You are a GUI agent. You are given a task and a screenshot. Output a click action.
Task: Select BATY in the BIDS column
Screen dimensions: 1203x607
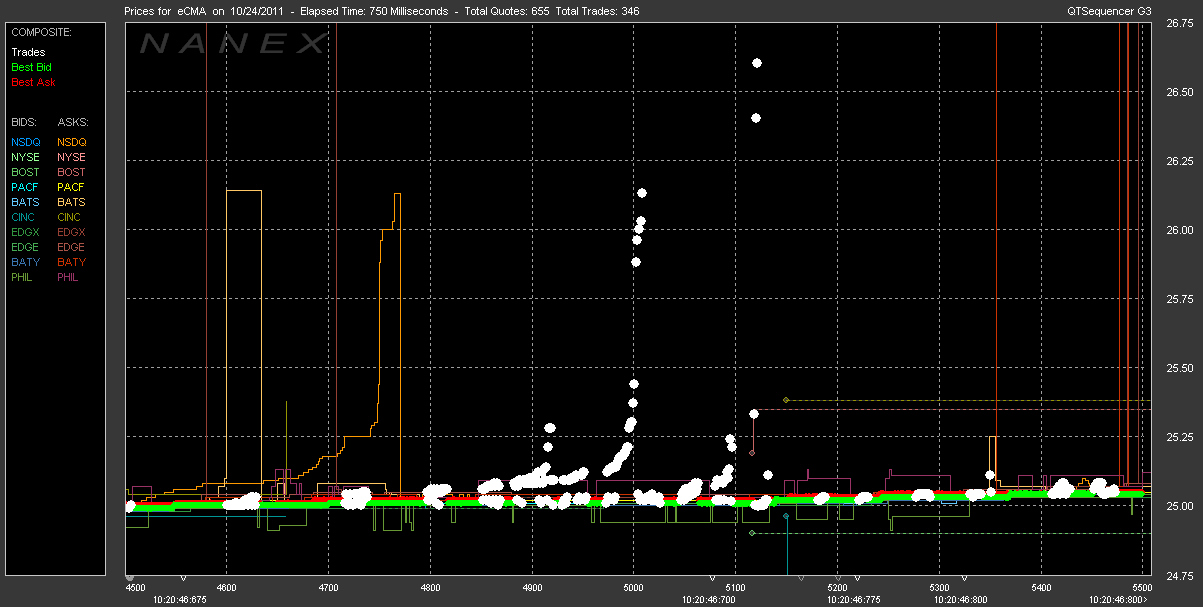[x=25, y=262]
